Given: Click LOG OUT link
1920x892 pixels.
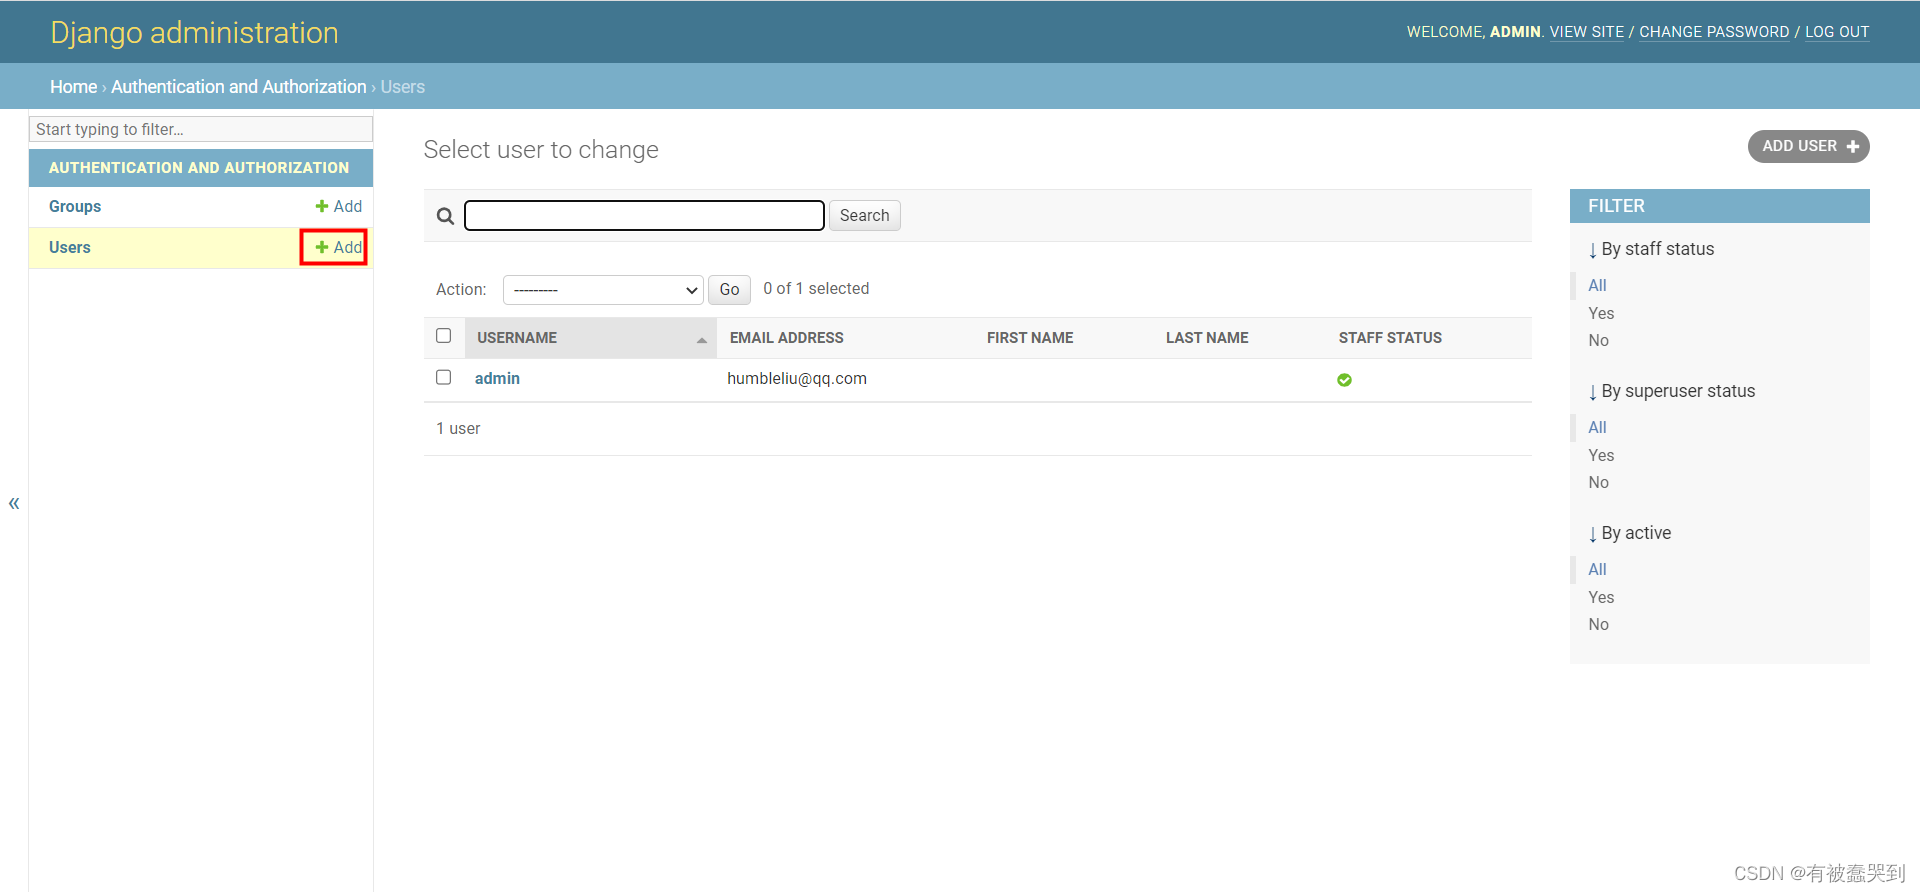Looking at the screenshot, I should coord(1837,32).
